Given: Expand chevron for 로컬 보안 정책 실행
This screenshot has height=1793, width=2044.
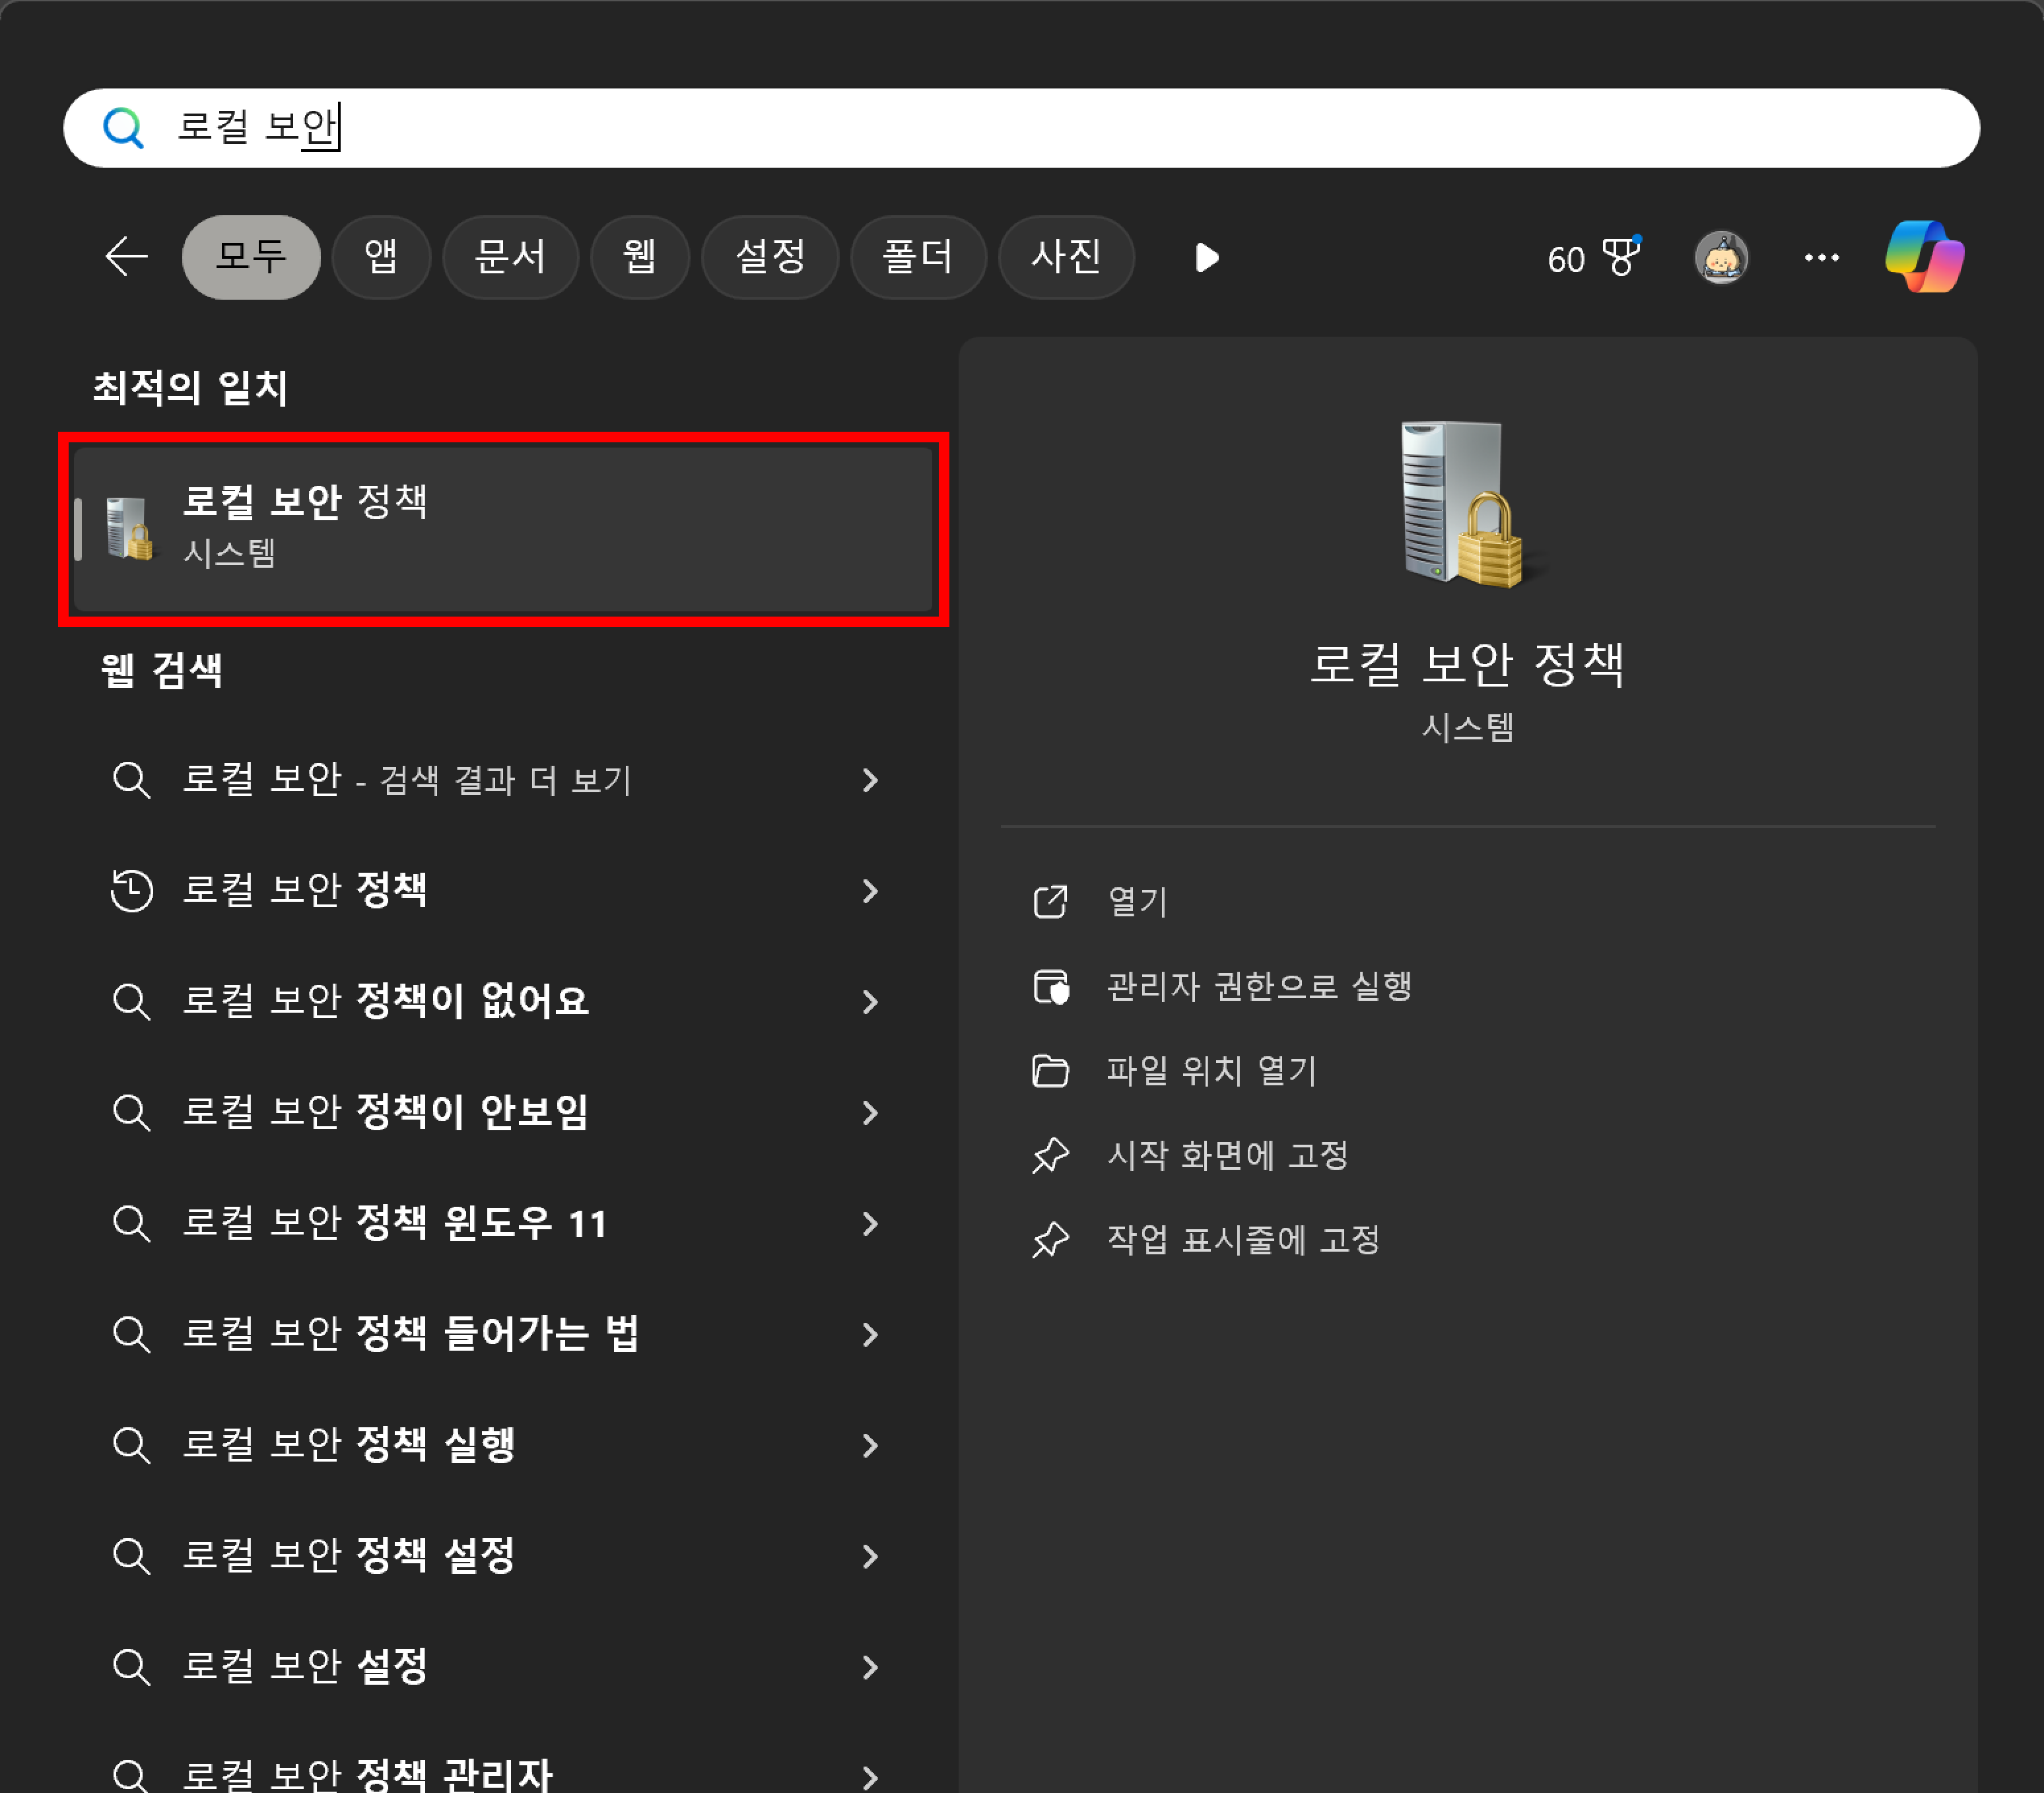Looking at the screenshot, I should [x=870, y=1446].
